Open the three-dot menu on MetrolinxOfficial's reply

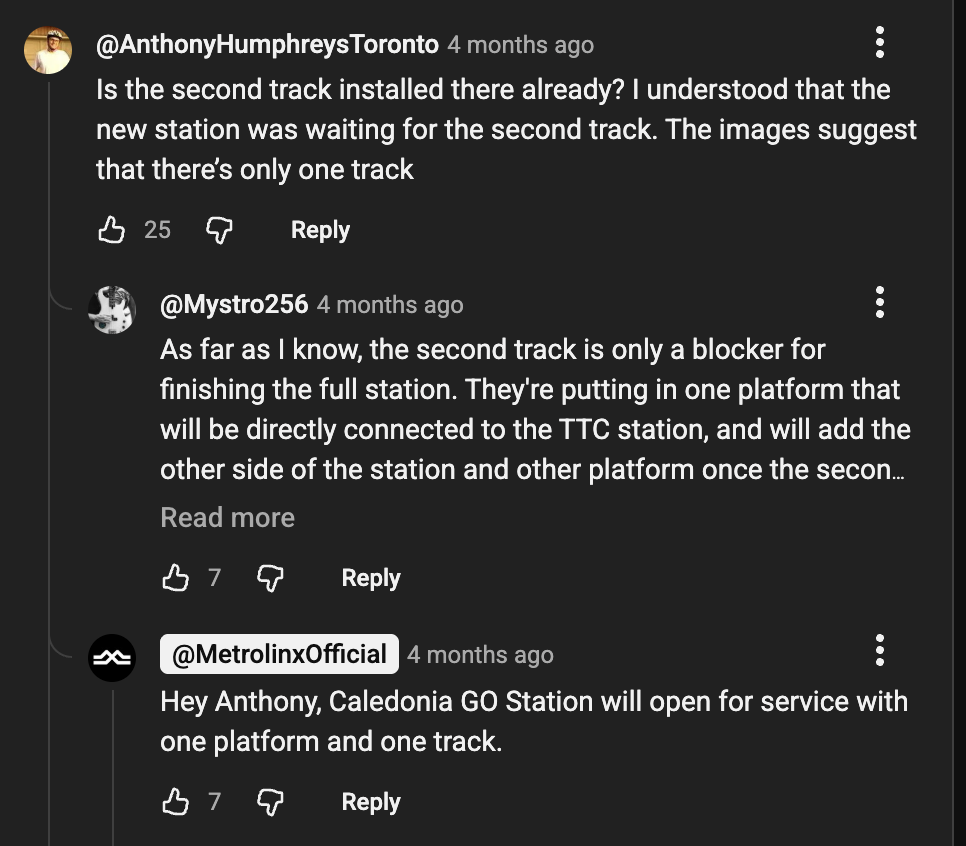pyautogui.click(x=880, y=650)
